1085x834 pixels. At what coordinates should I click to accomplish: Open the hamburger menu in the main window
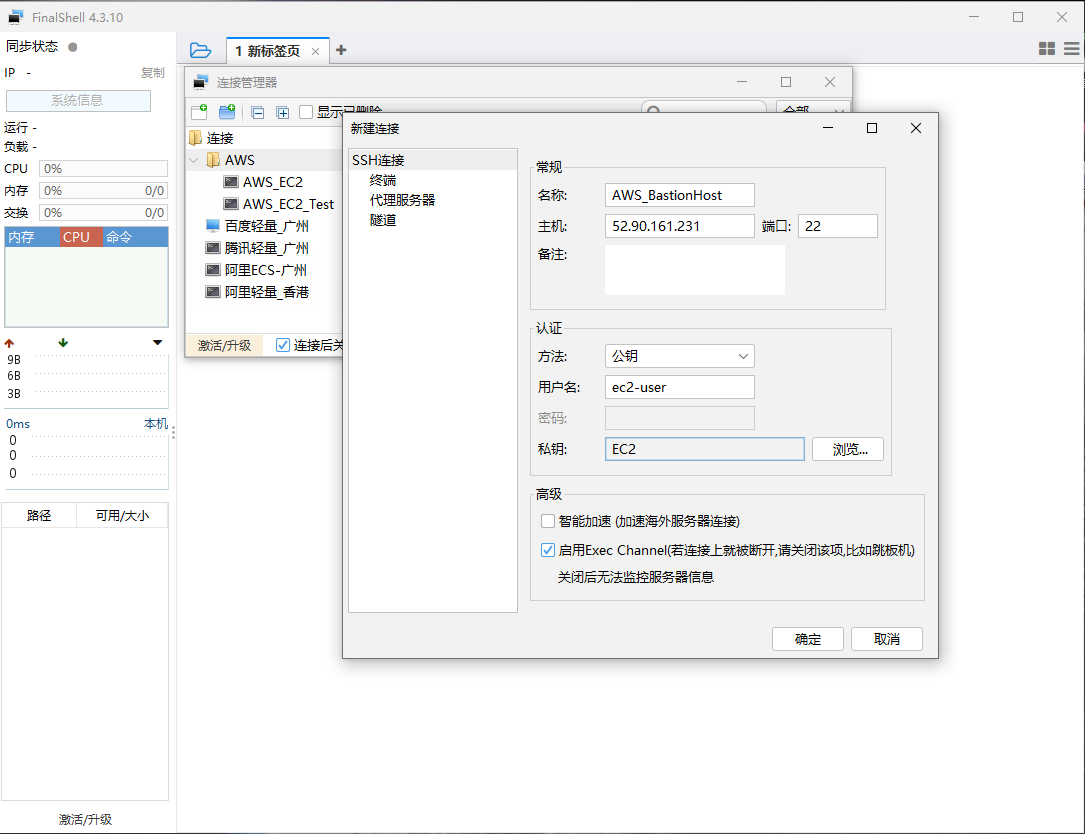[x=1072, y=48]
